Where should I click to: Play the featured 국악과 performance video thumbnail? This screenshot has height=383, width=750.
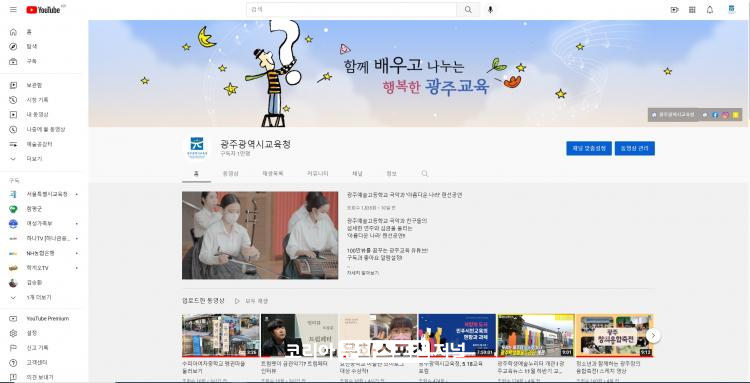(260, 235)
